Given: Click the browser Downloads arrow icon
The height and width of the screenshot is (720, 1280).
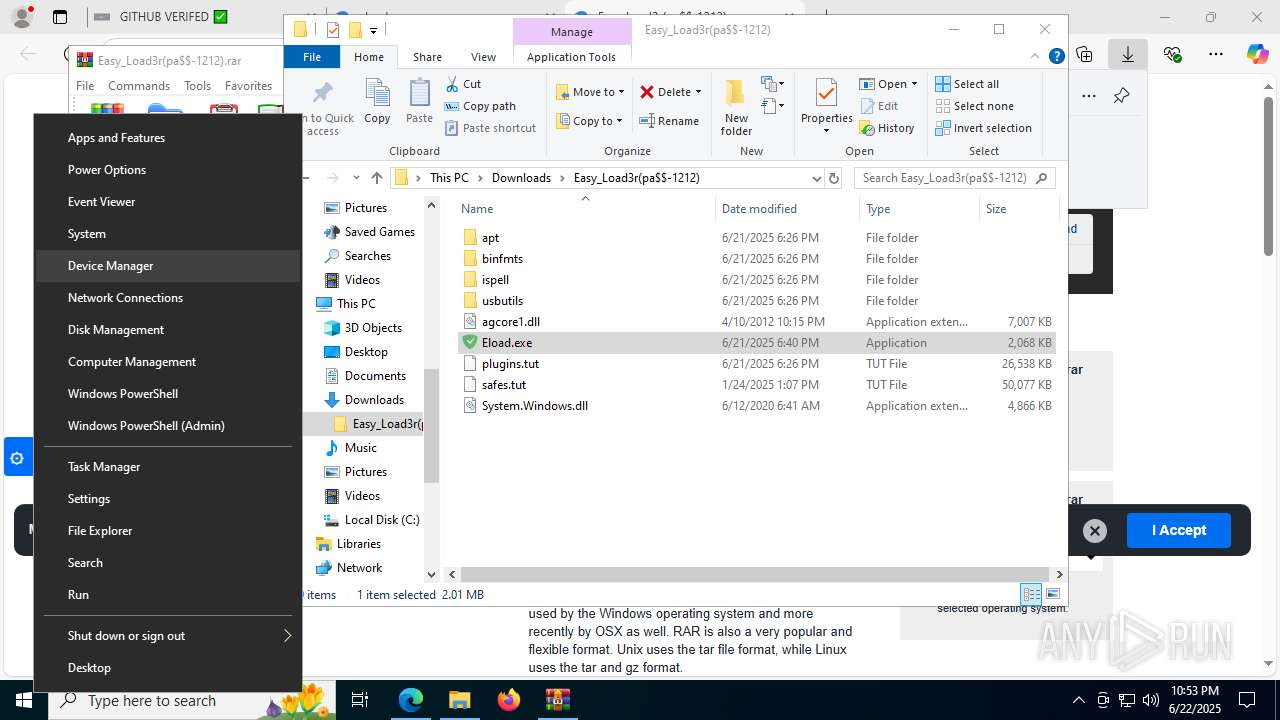Looking at the screenshot, I should 1127,55.
